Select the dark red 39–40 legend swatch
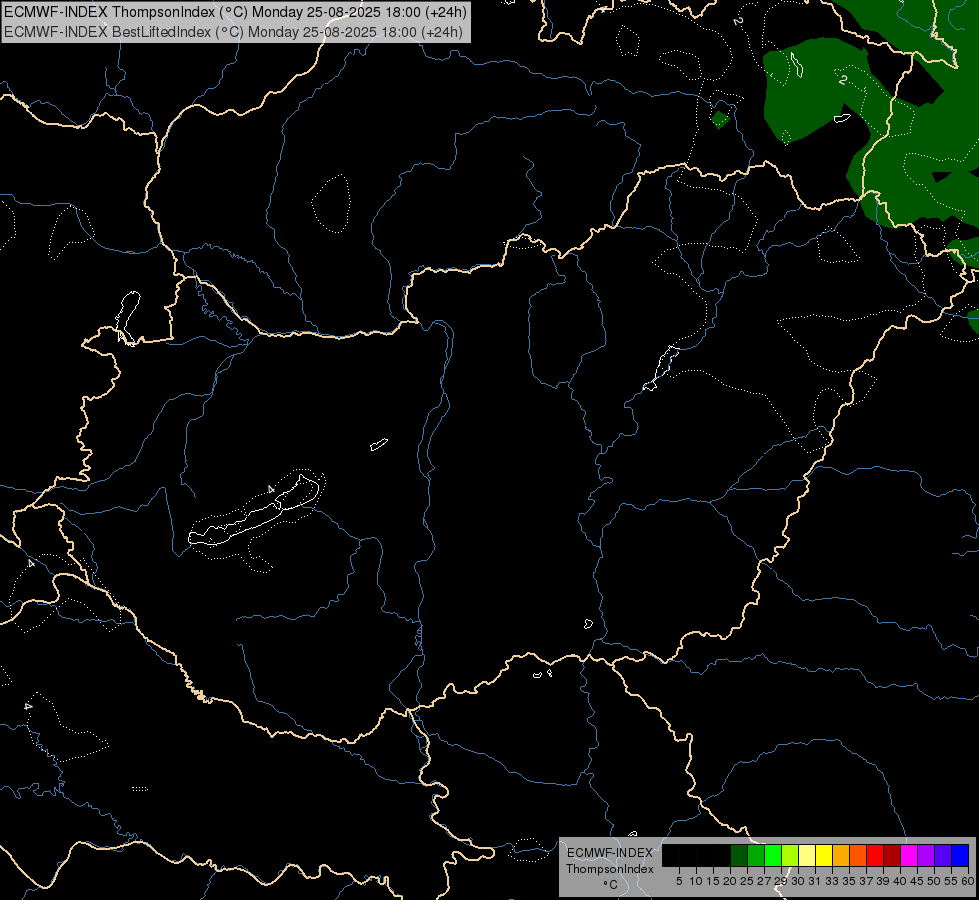Screen dimensions: 979x900 coord(892,856)
